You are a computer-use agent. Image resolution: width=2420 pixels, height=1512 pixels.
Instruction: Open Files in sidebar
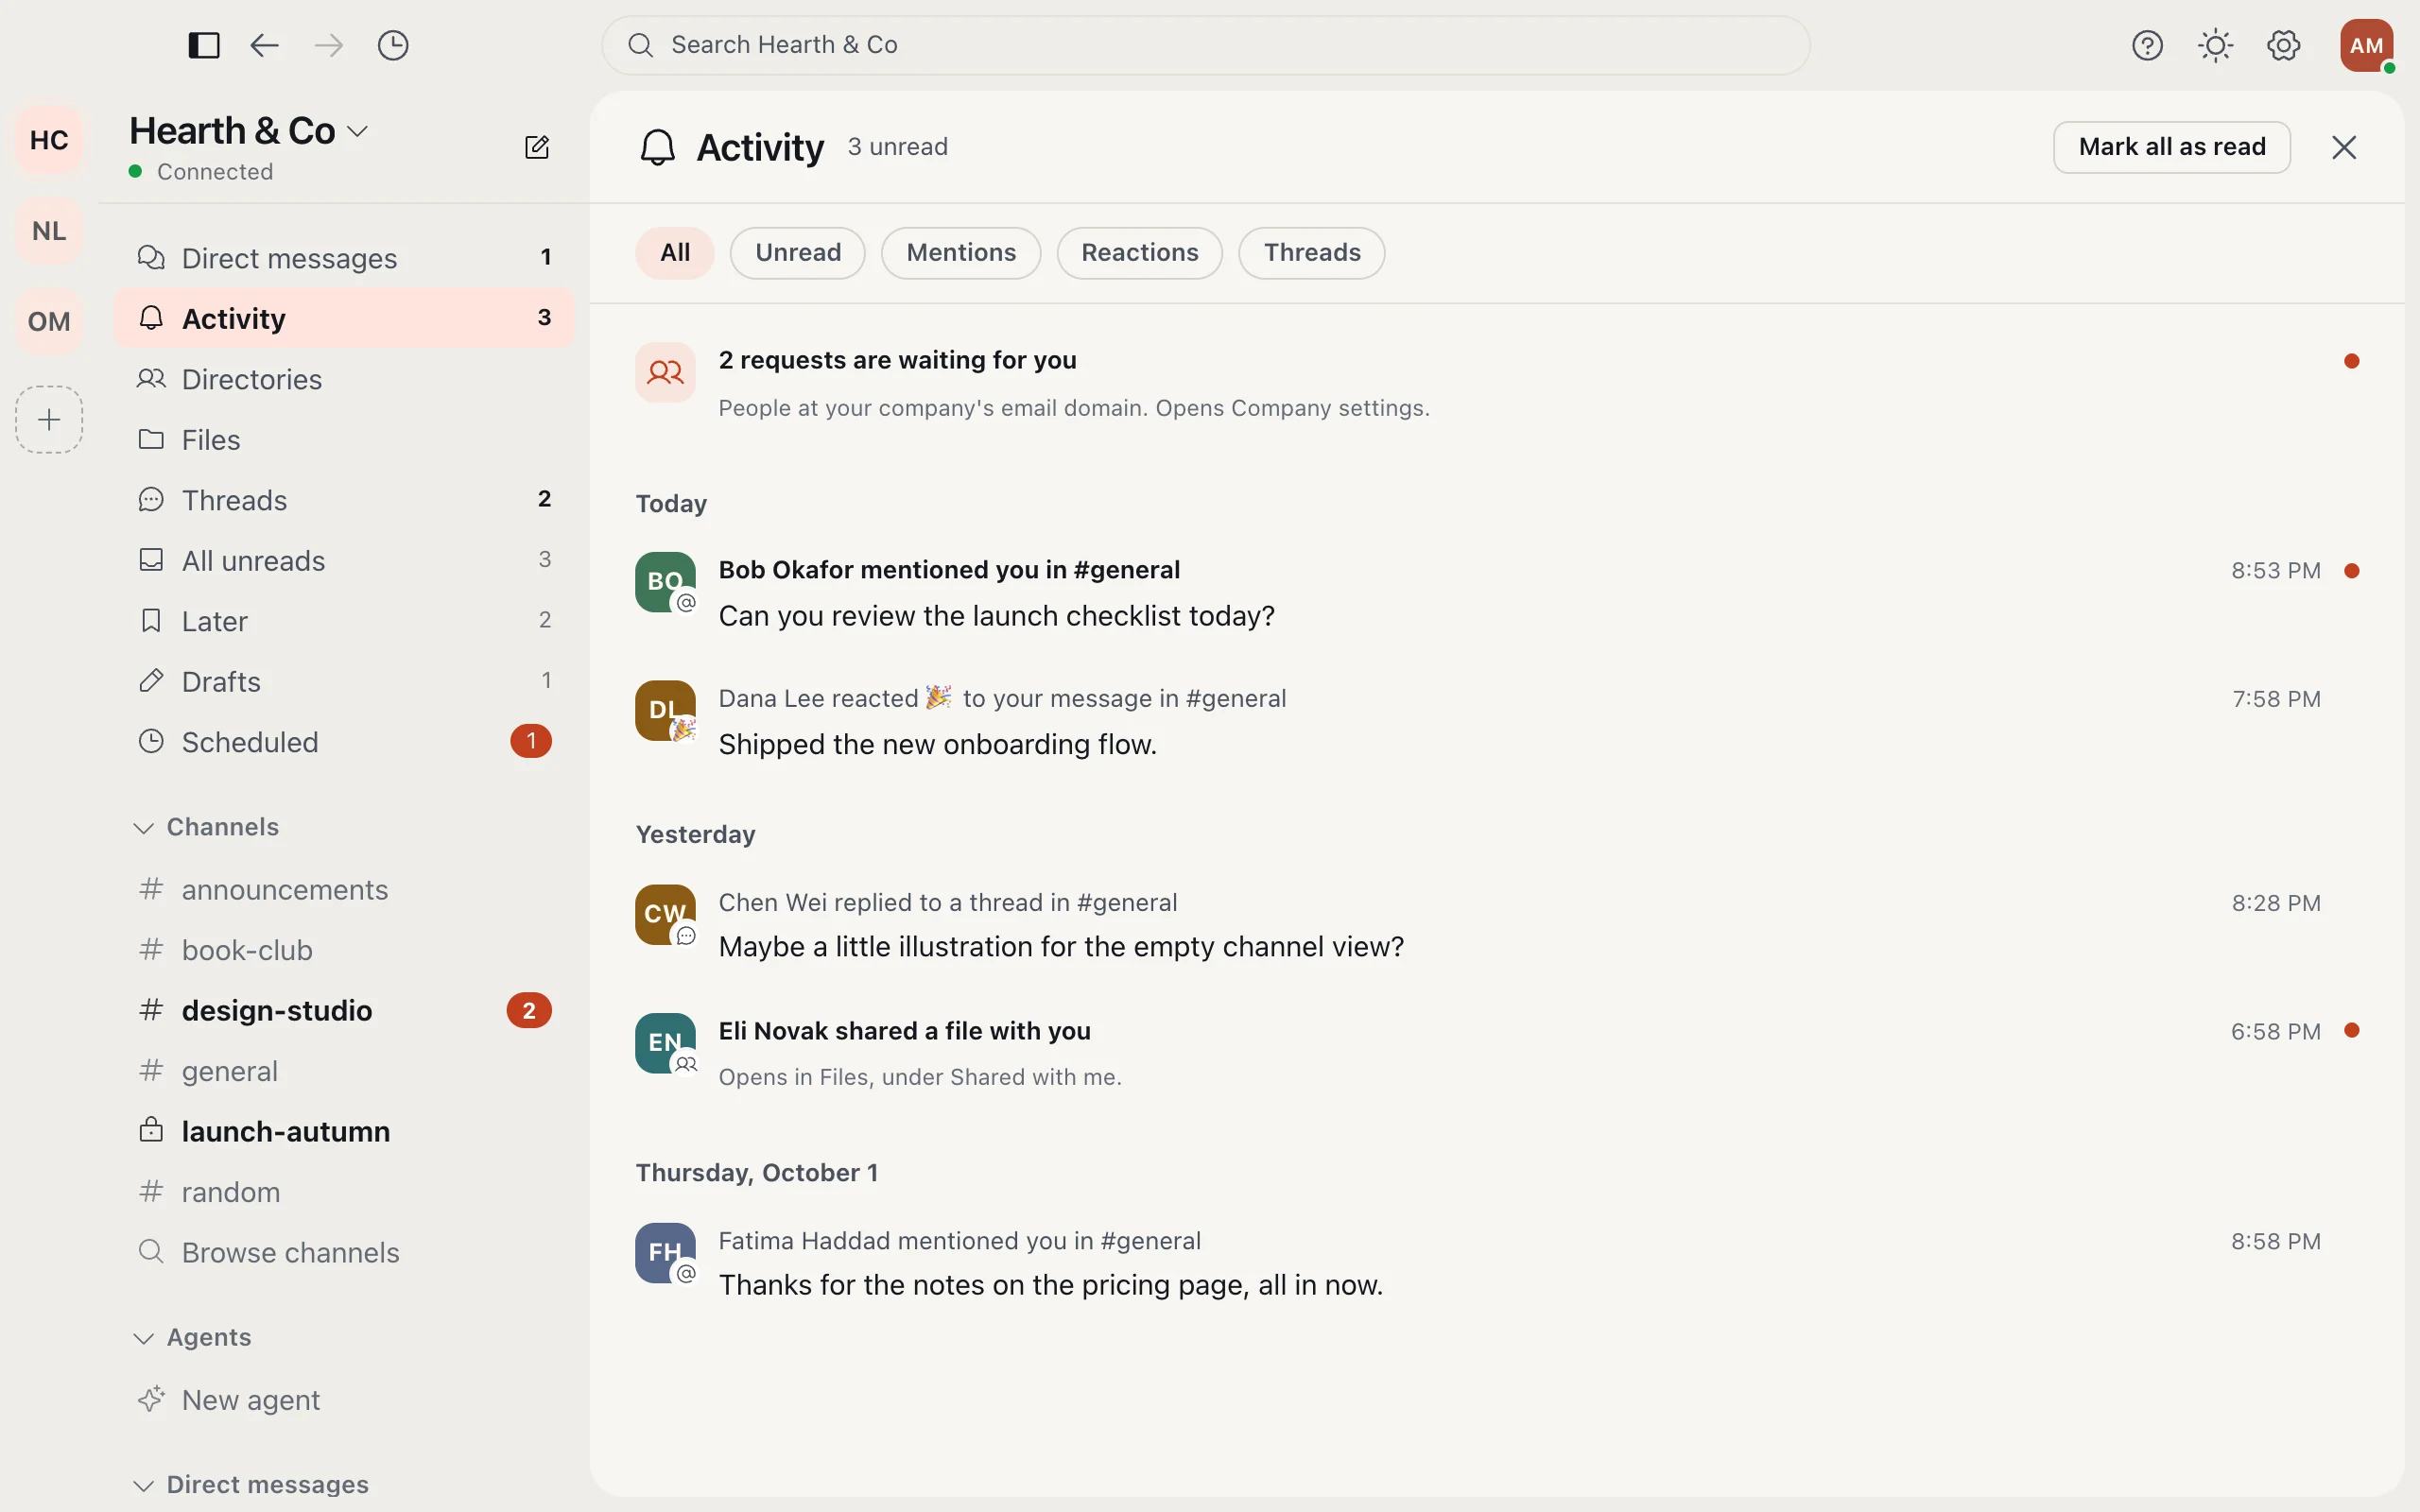(x=344, y=440)
